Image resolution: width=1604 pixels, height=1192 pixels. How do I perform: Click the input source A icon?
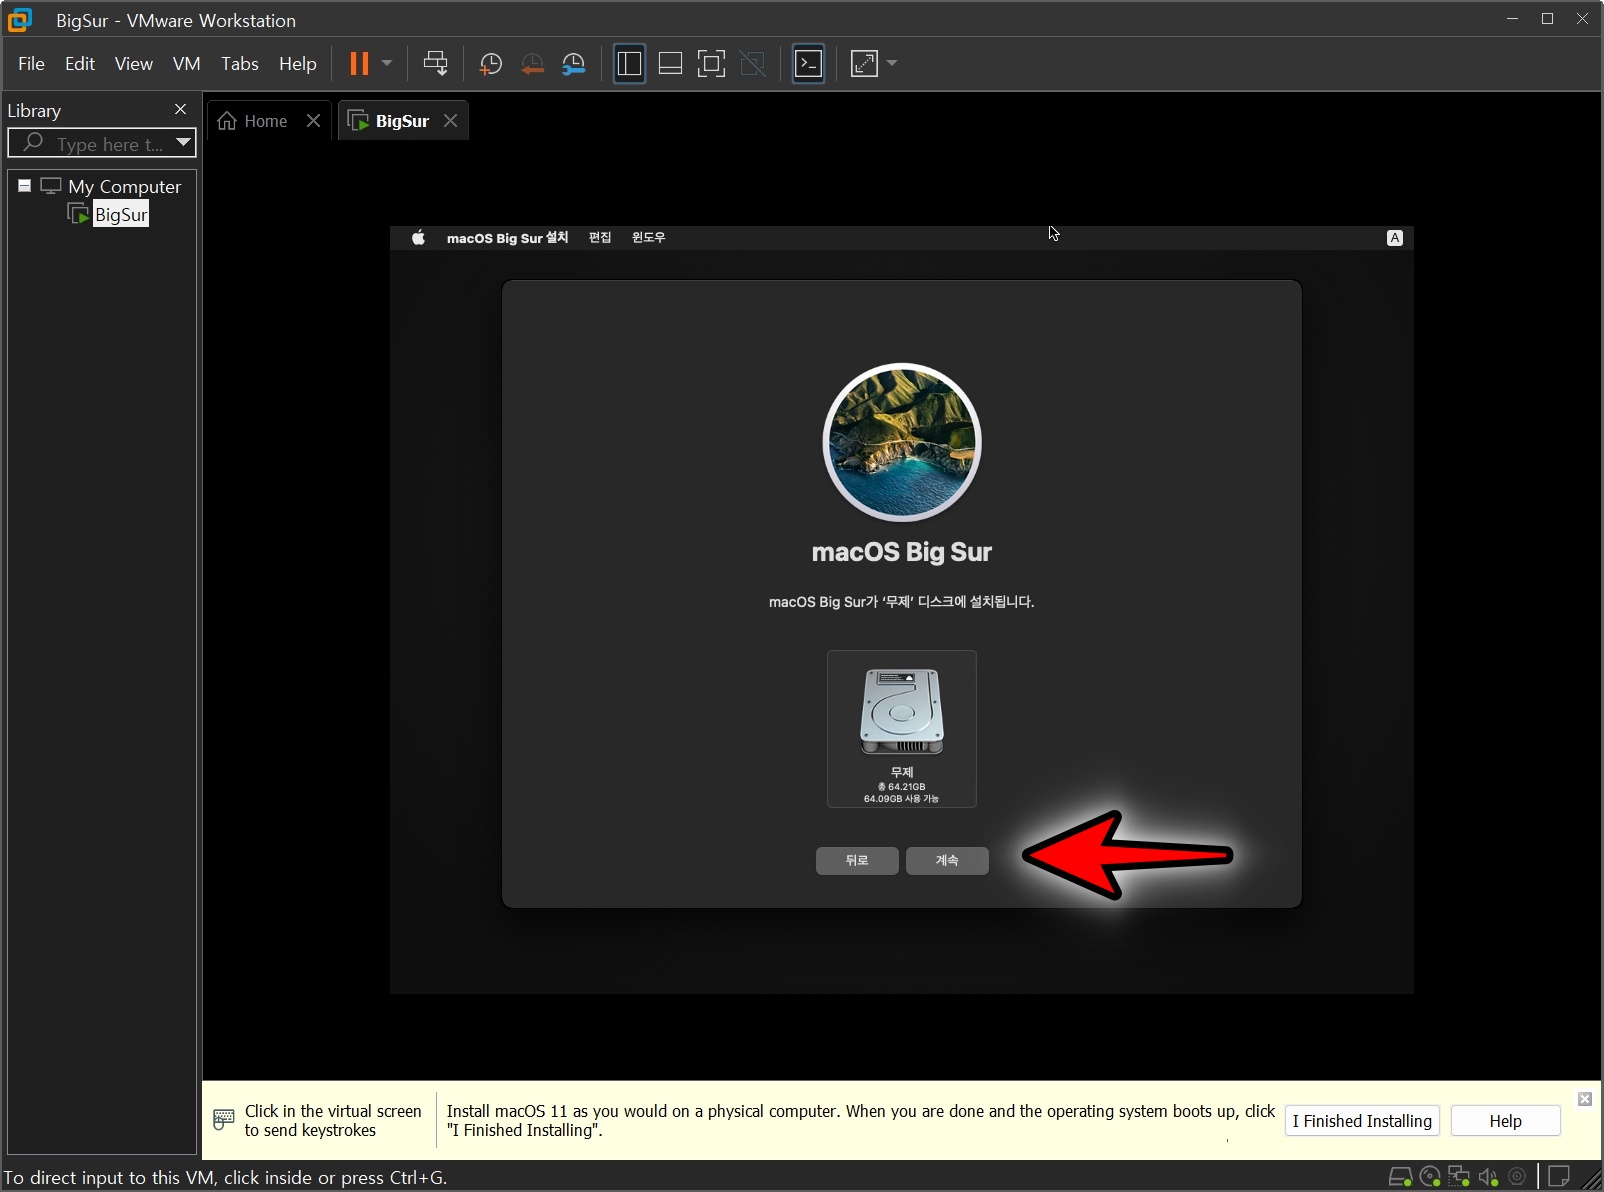click(1395, 238)
